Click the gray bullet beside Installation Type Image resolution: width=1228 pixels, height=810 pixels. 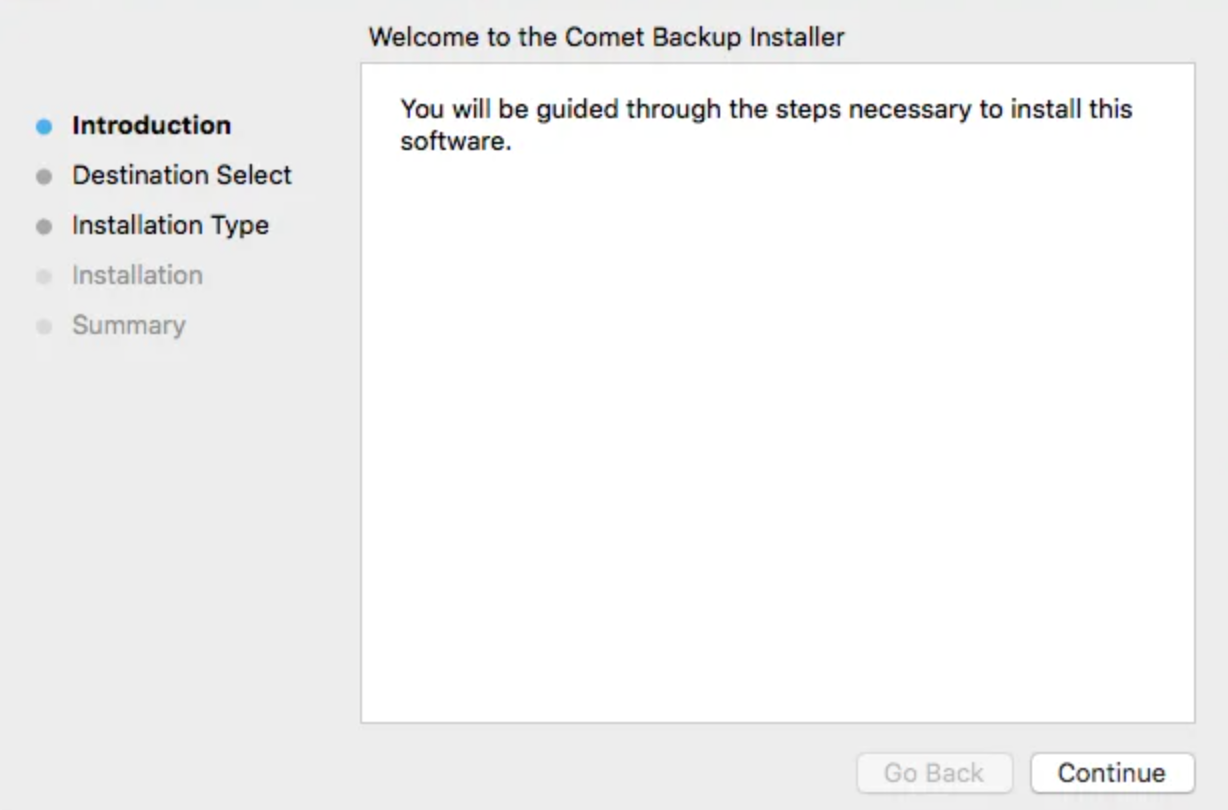44,227
